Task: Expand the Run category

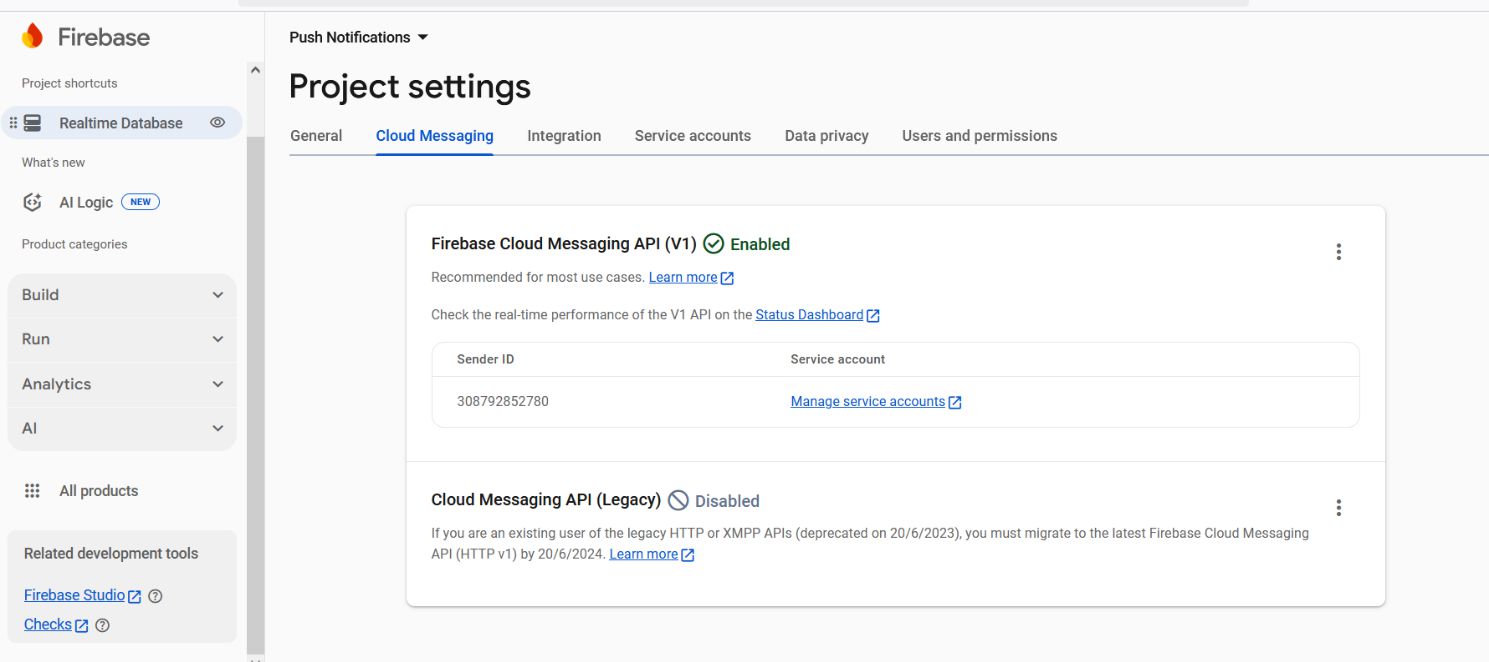Action: coord(122,339)
